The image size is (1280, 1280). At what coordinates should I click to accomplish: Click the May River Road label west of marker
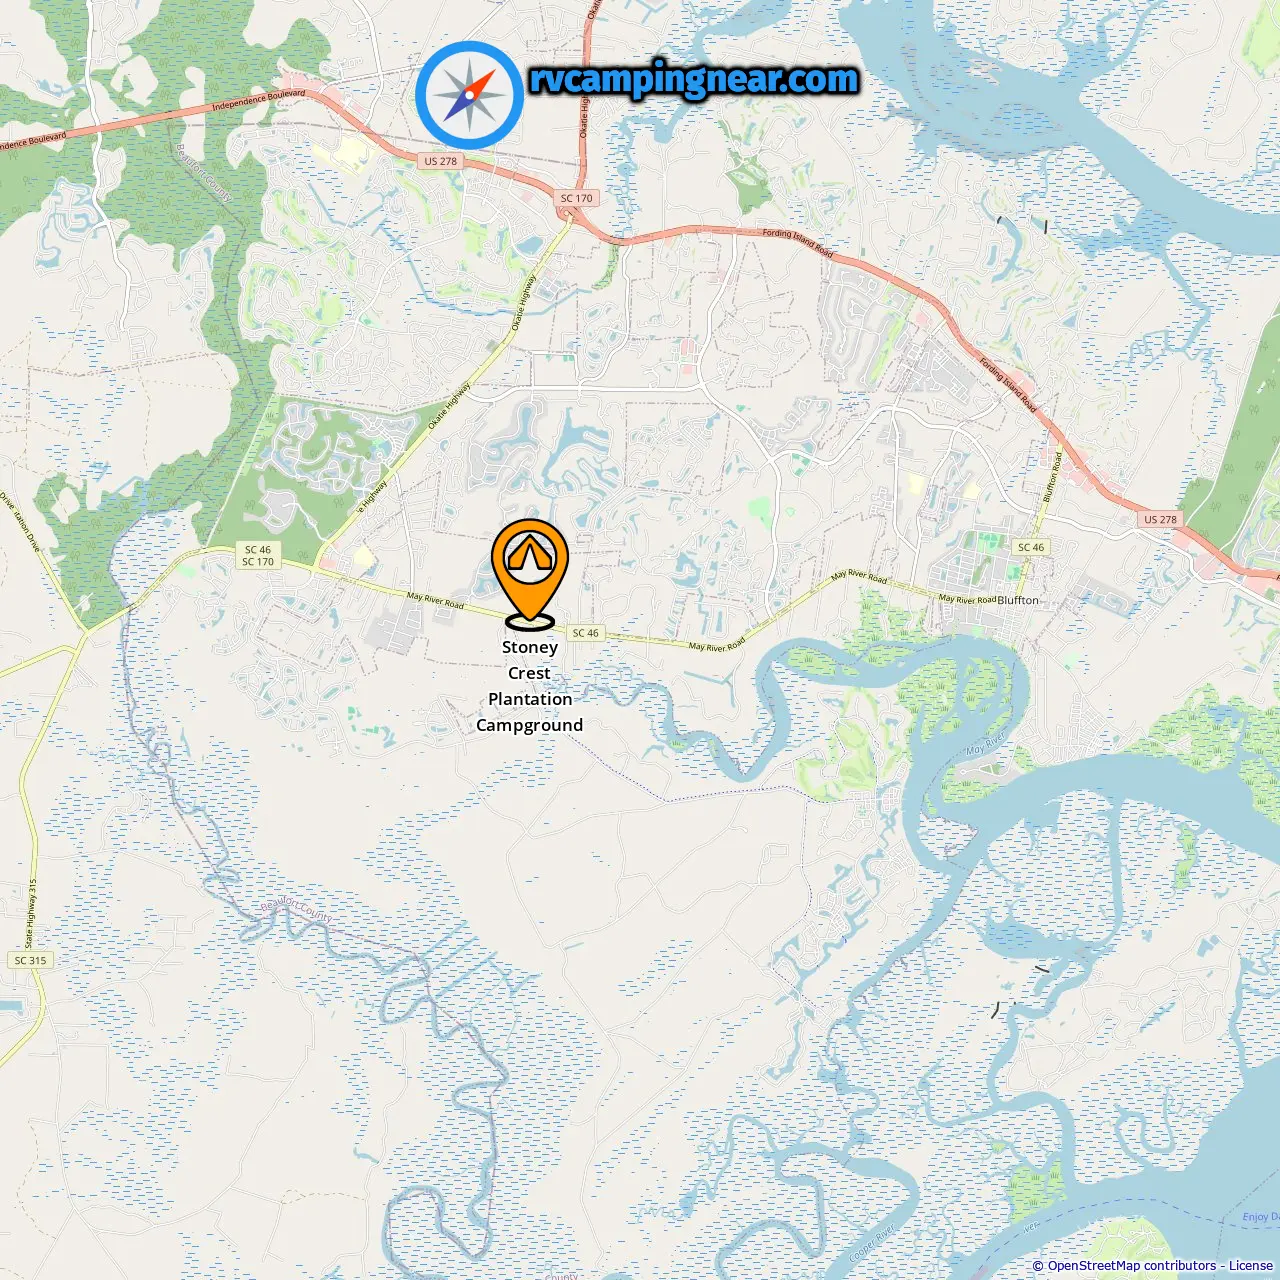tap(436, 600)
